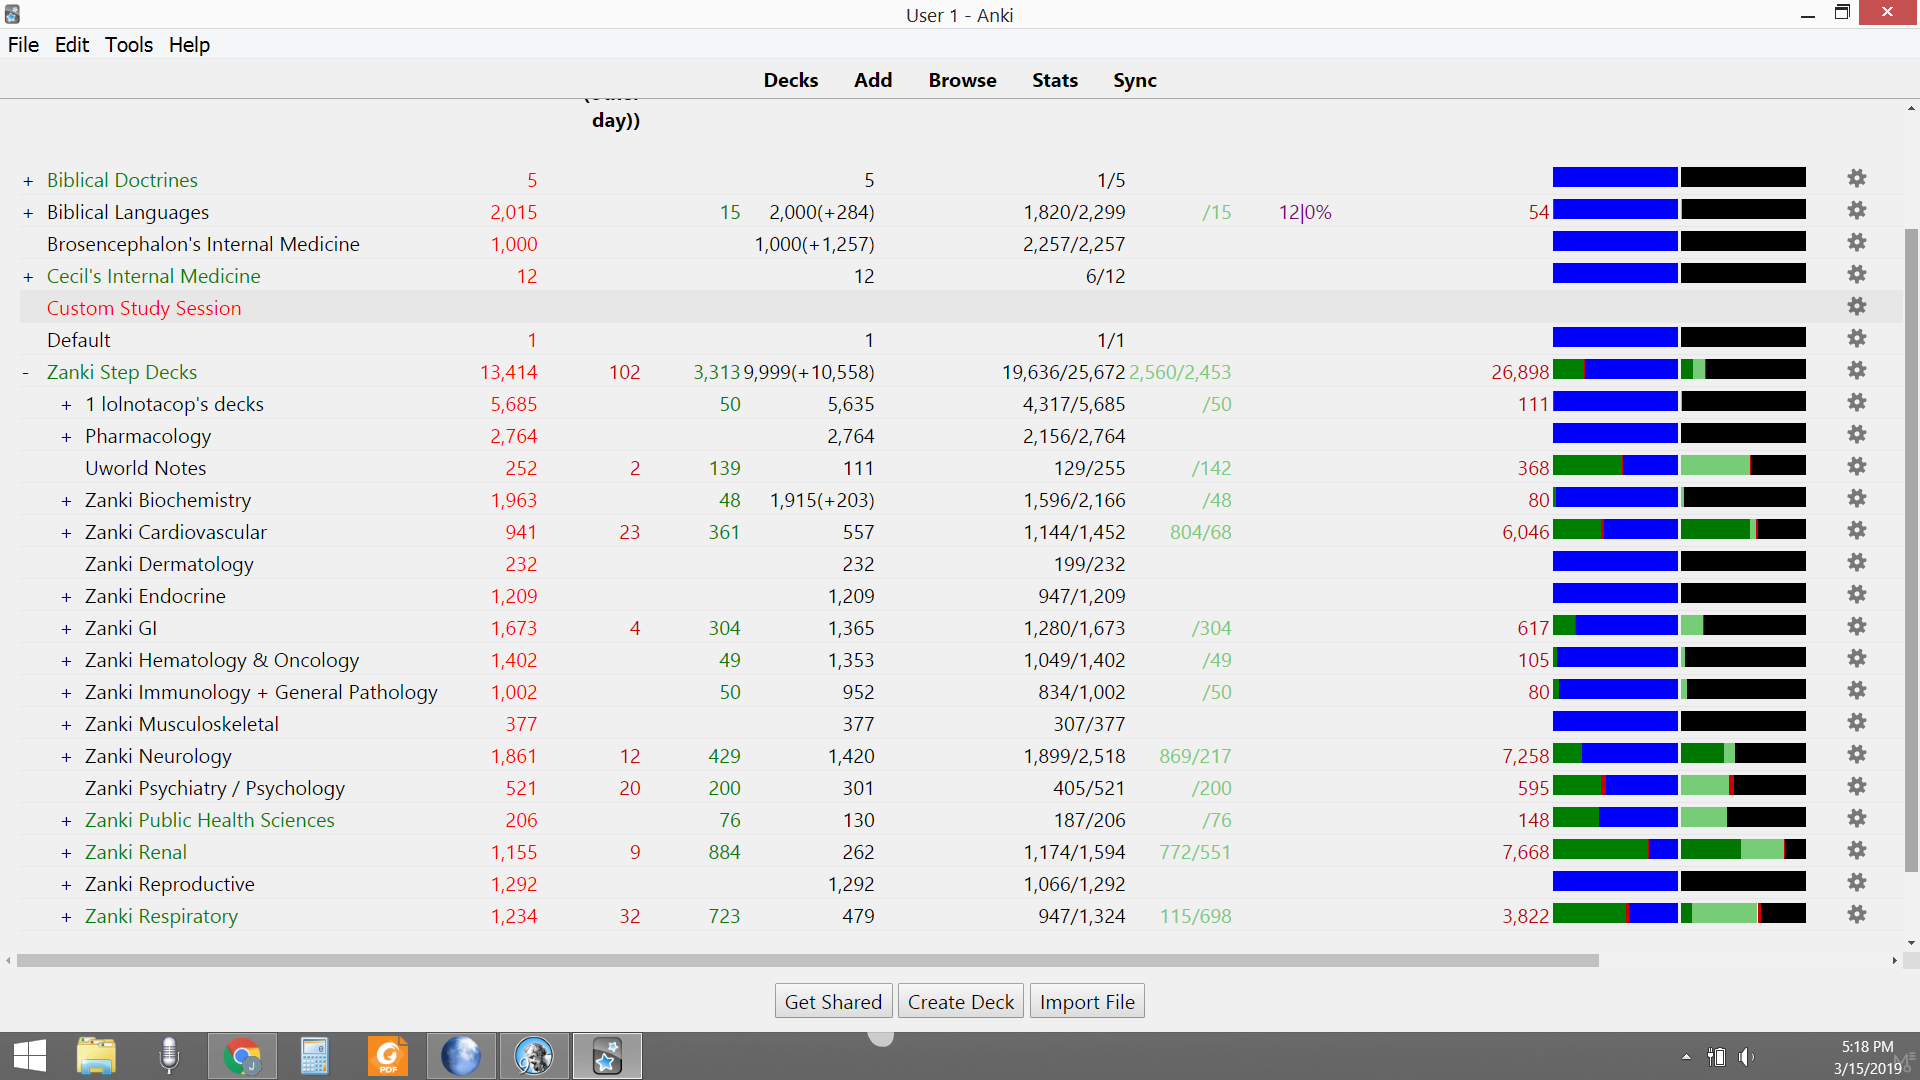Click the Import File button
Screen dimensions: 1920x1080
pos(1087,1001)
